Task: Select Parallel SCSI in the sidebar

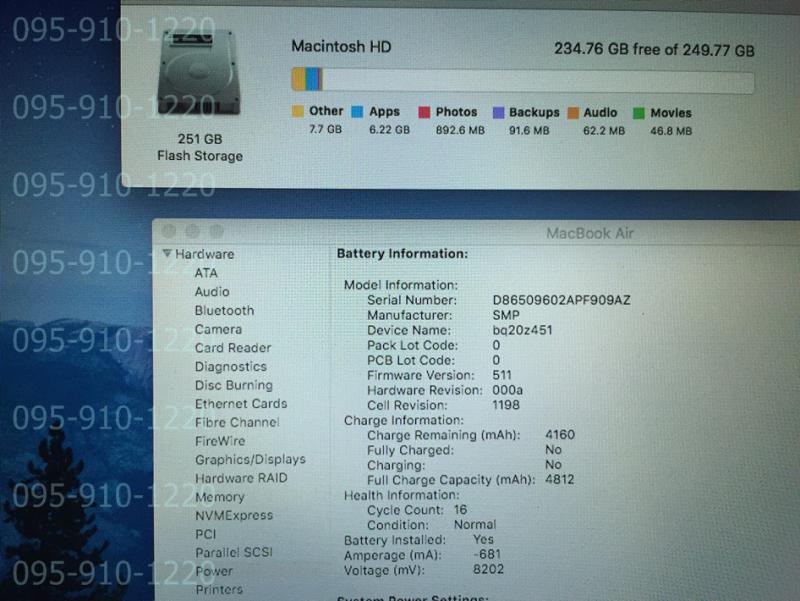Action: pos(234,553)
